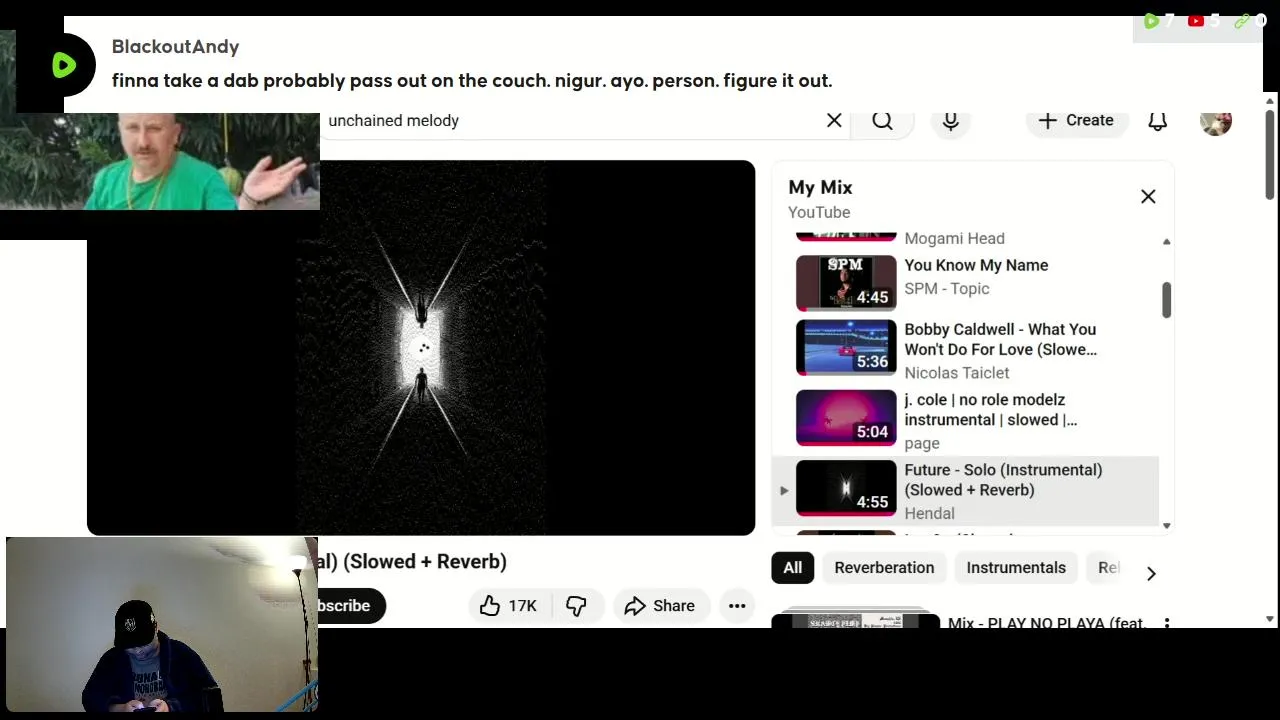Click the YouTube viewer count icon

click(x=1195, y=21)
